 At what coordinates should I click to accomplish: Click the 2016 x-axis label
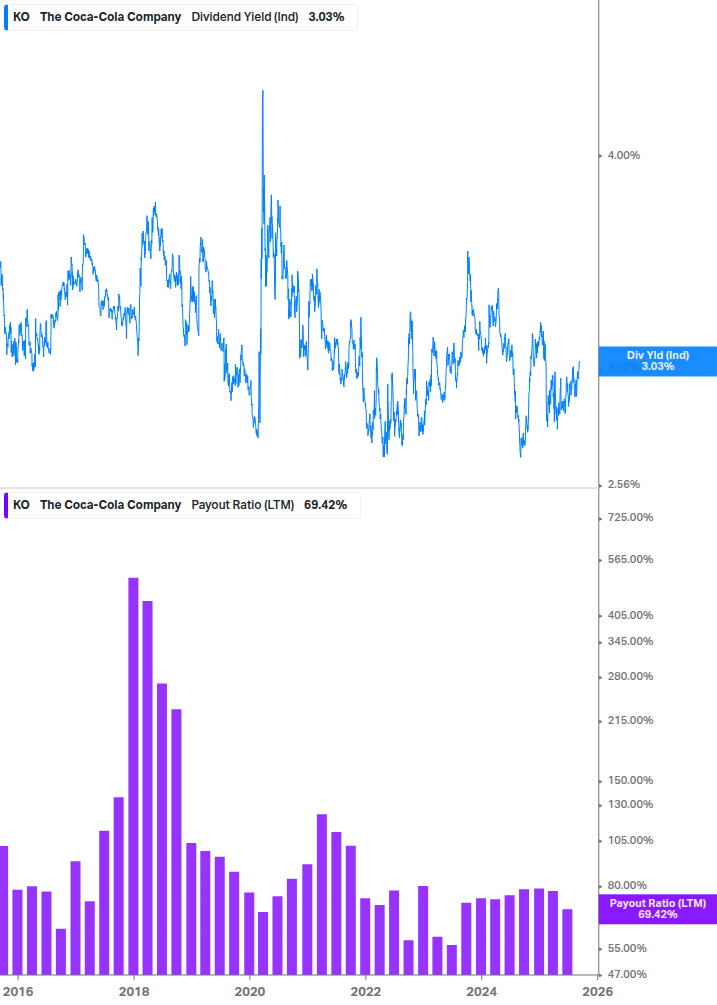[x=17, y=992]
